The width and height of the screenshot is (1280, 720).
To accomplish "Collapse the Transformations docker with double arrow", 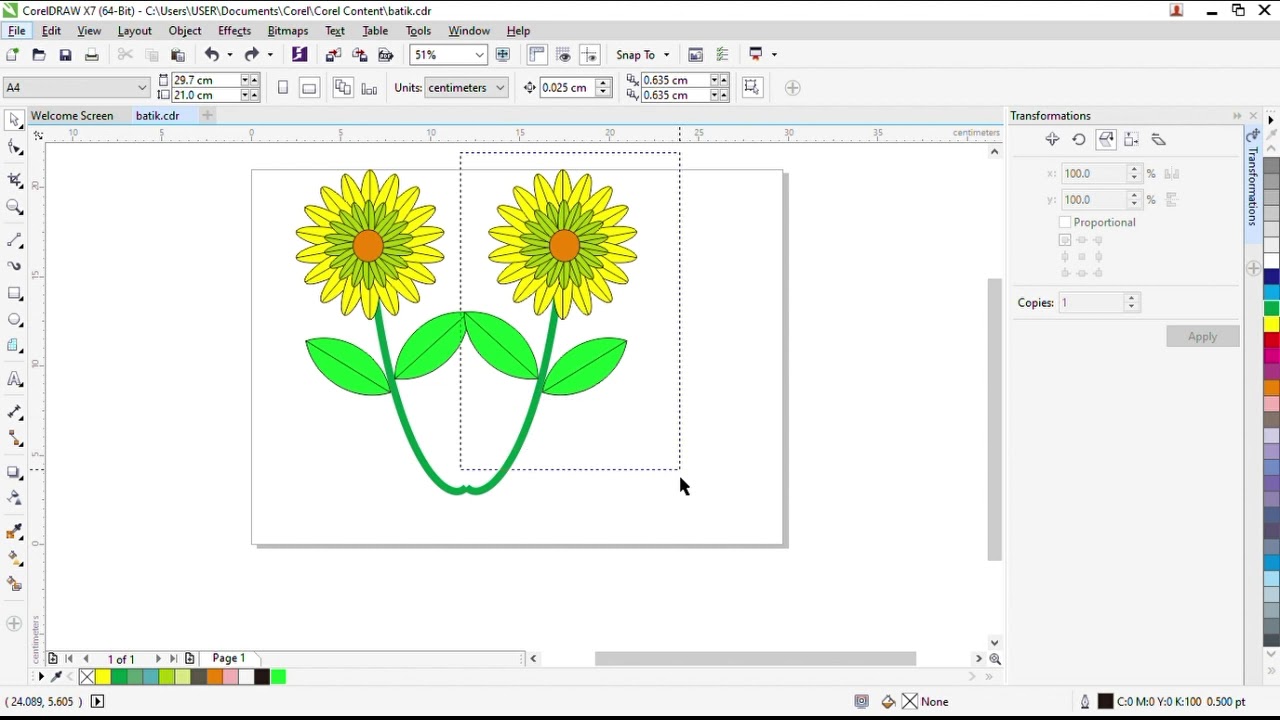I will pyautogui.click(x=1237, y=116).
